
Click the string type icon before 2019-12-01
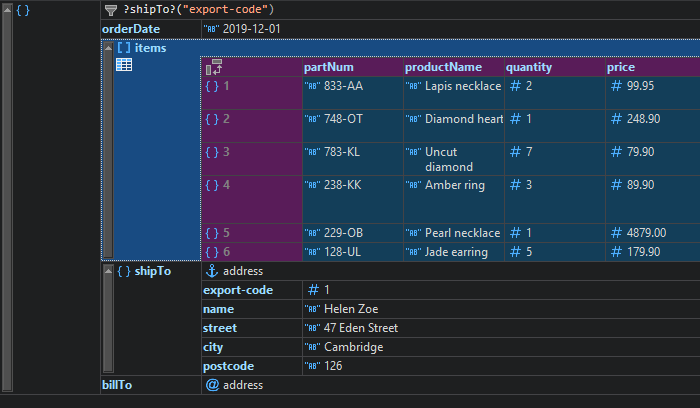(x=211, y=29)
